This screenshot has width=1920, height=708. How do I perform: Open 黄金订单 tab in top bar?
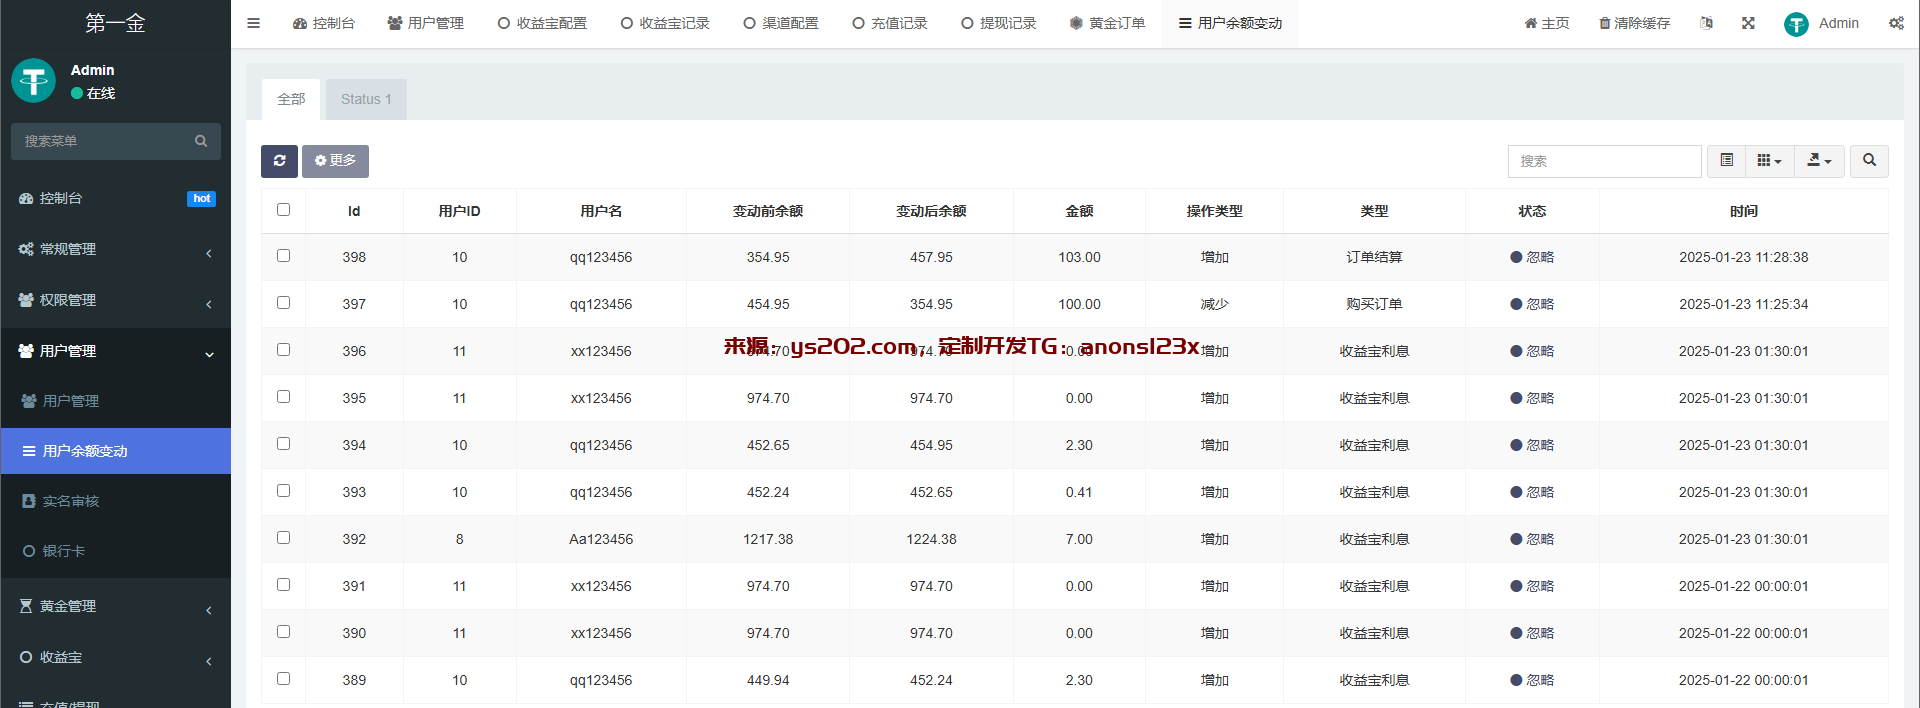(x=1107, y=23)
